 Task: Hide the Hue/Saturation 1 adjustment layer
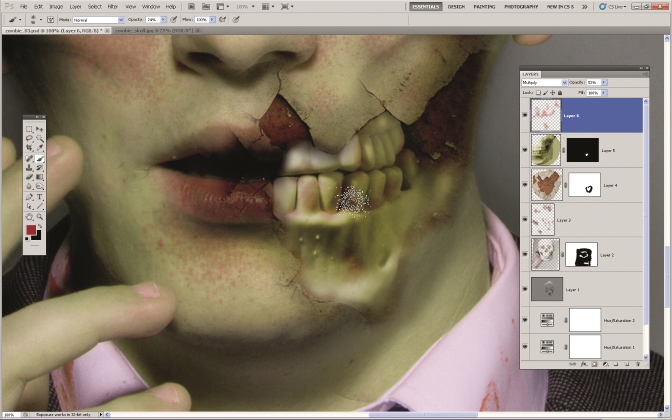pyautogui.click(x=525, y=347)
